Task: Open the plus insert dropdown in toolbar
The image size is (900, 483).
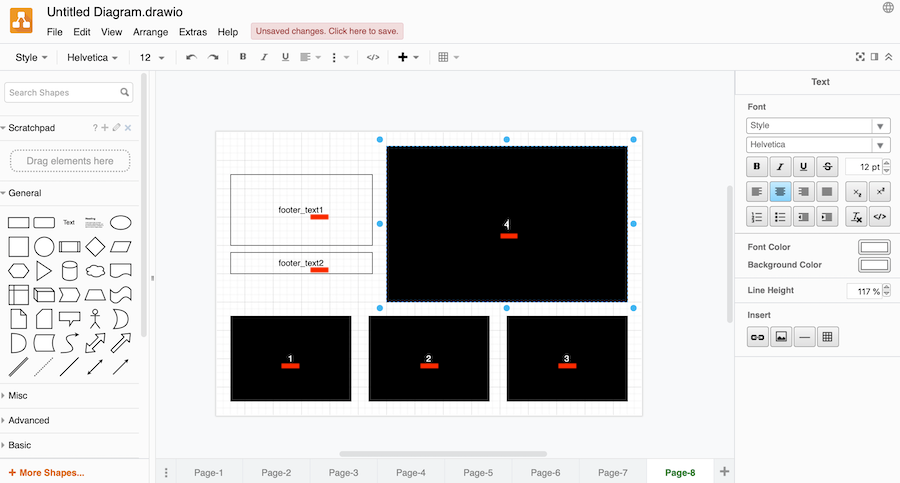Action: click(x=408, y=57)
